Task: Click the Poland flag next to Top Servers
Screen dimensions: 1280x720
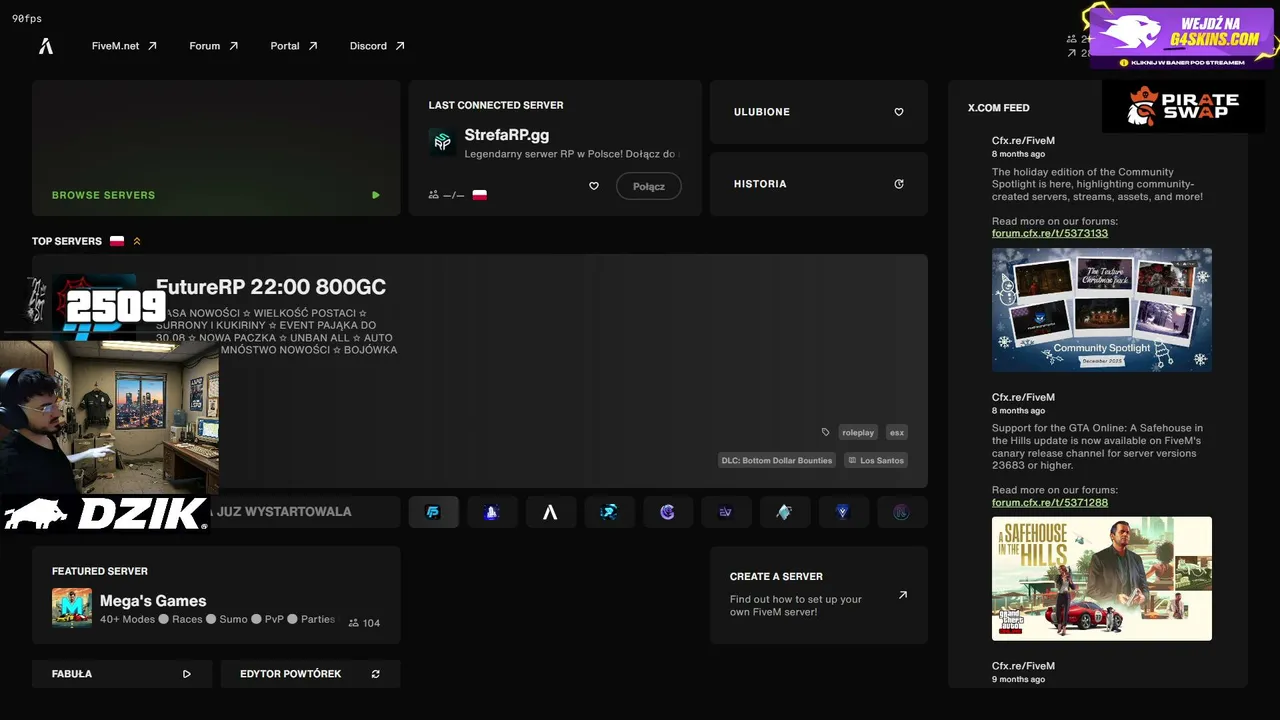Action: 117,241
